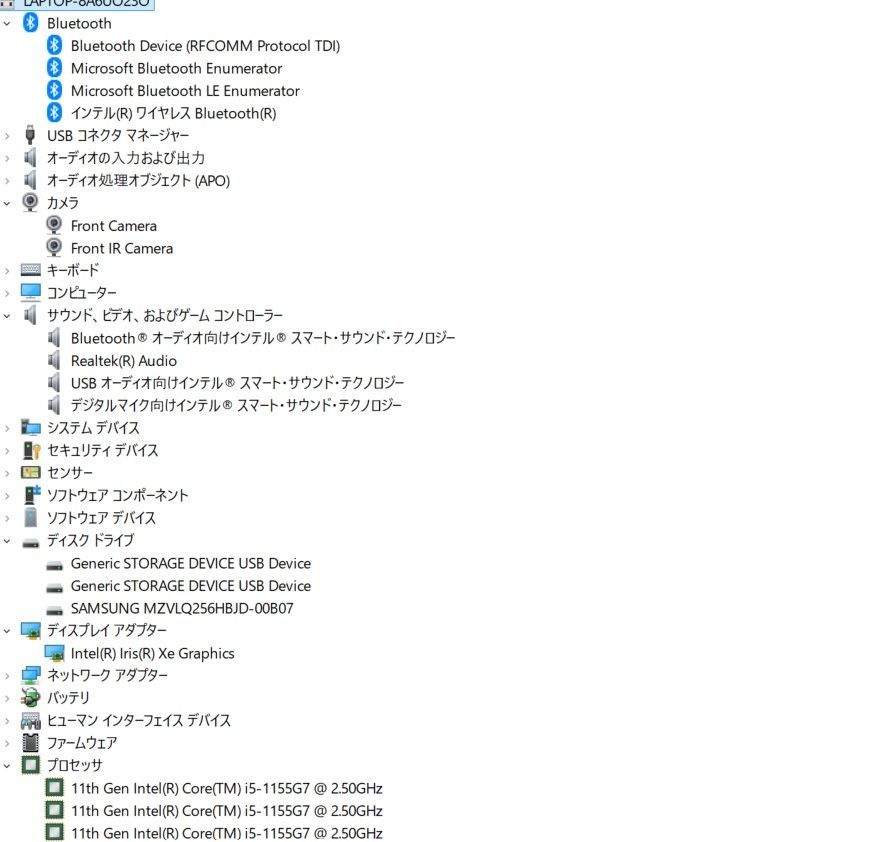The width and height of the screenshot is (881, 842).
Task: Select Bluetooth® オーディオ向けインテル® スマート・サウンド entry
Action: (263, 338)
